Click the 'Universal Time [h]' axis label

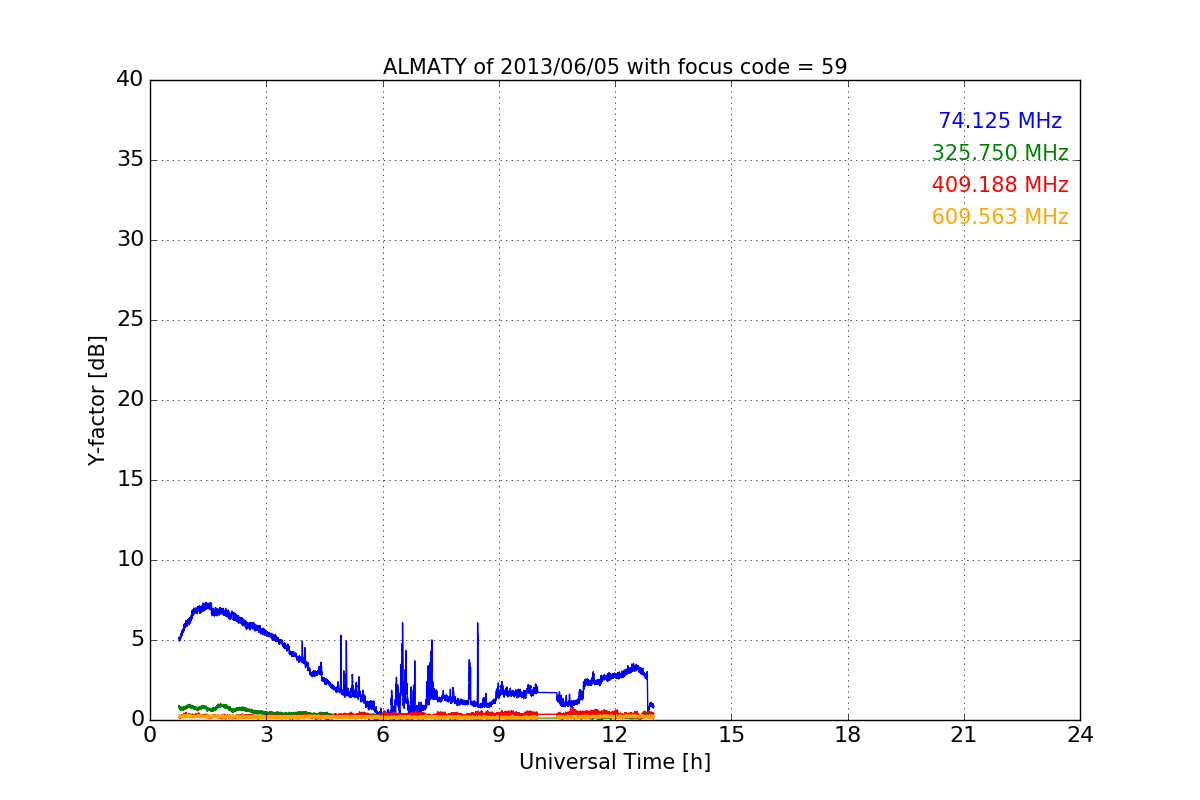615,762
